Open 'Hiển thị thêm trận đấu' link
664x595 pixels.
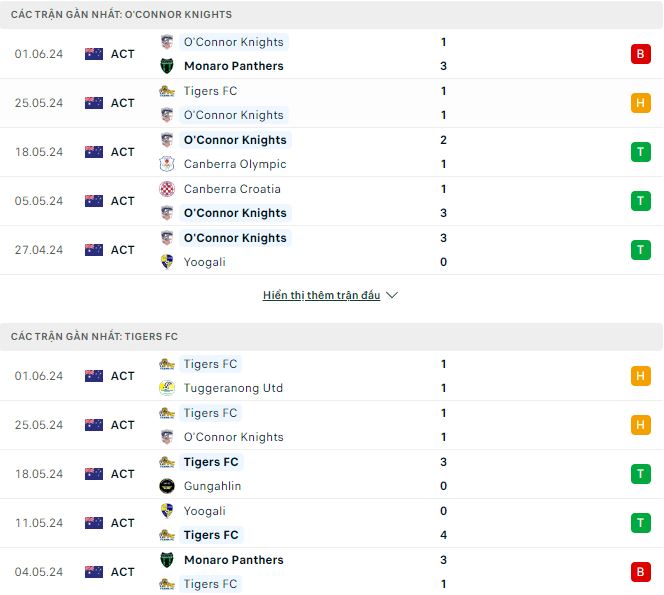321,296
